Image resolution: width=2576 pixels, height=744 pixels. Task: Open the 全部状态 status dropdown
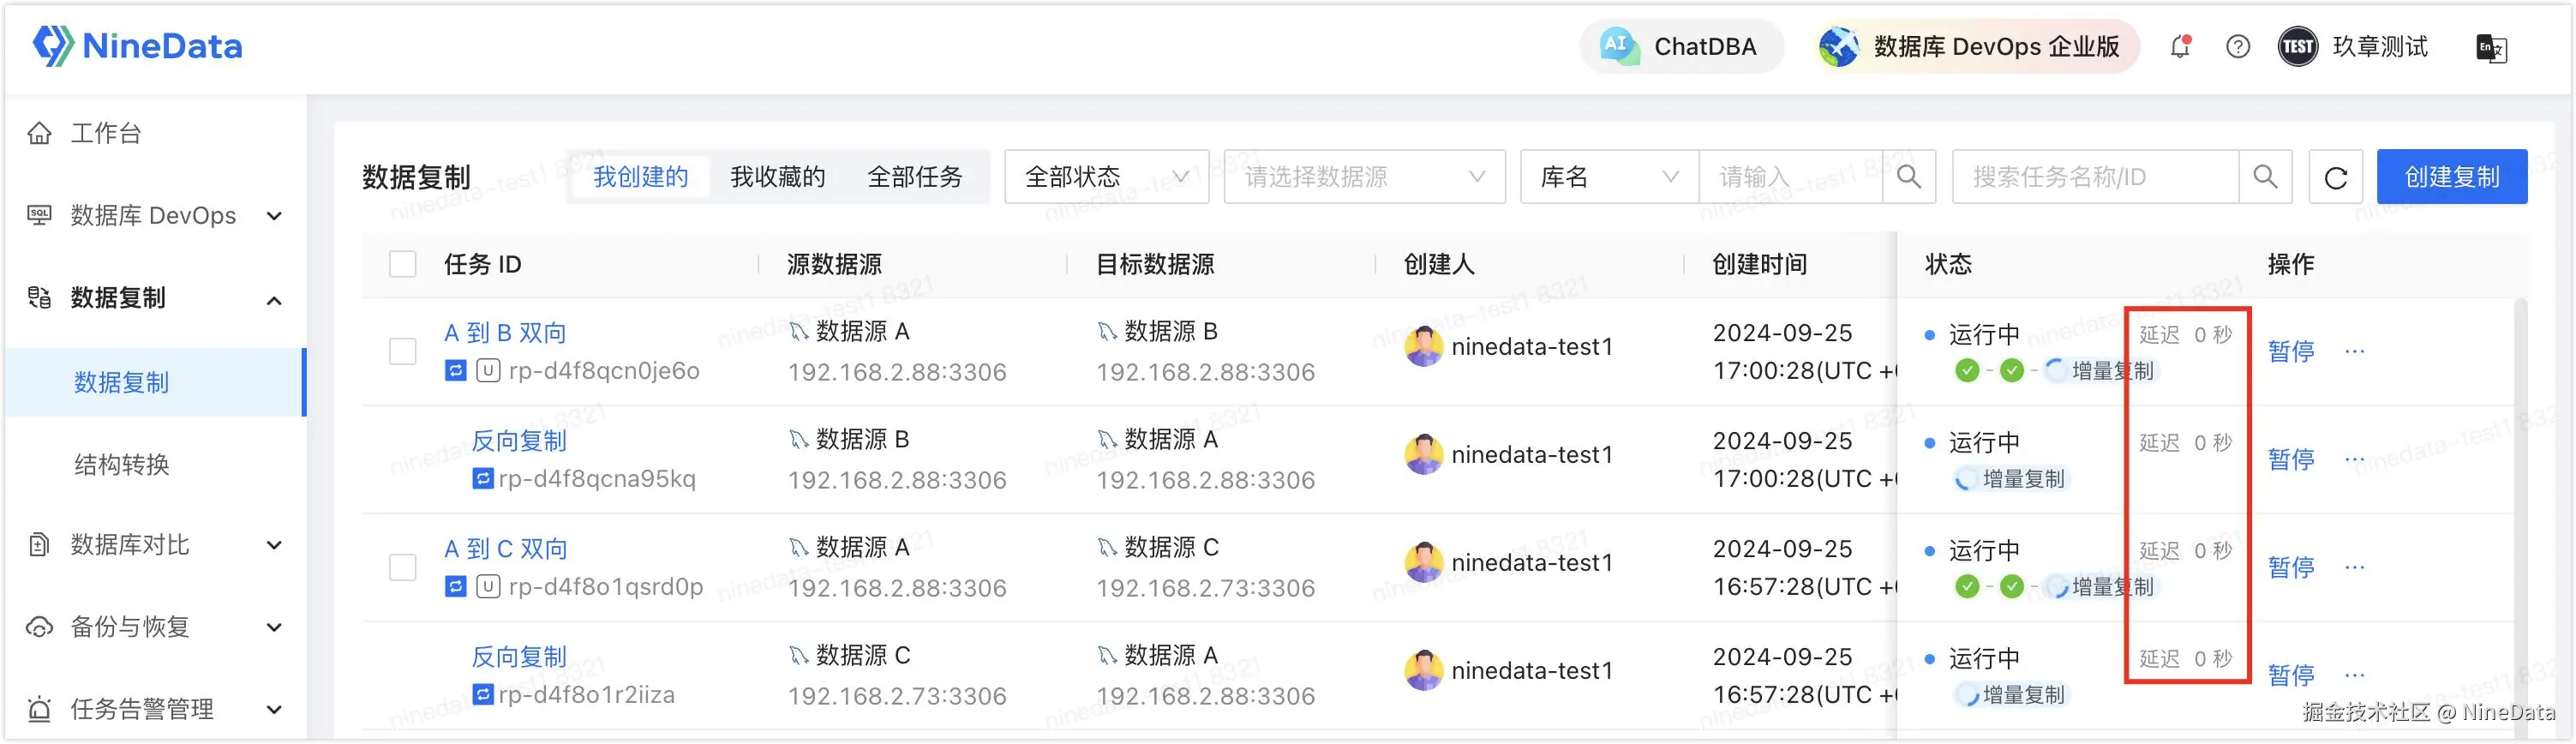point(1105,177)
